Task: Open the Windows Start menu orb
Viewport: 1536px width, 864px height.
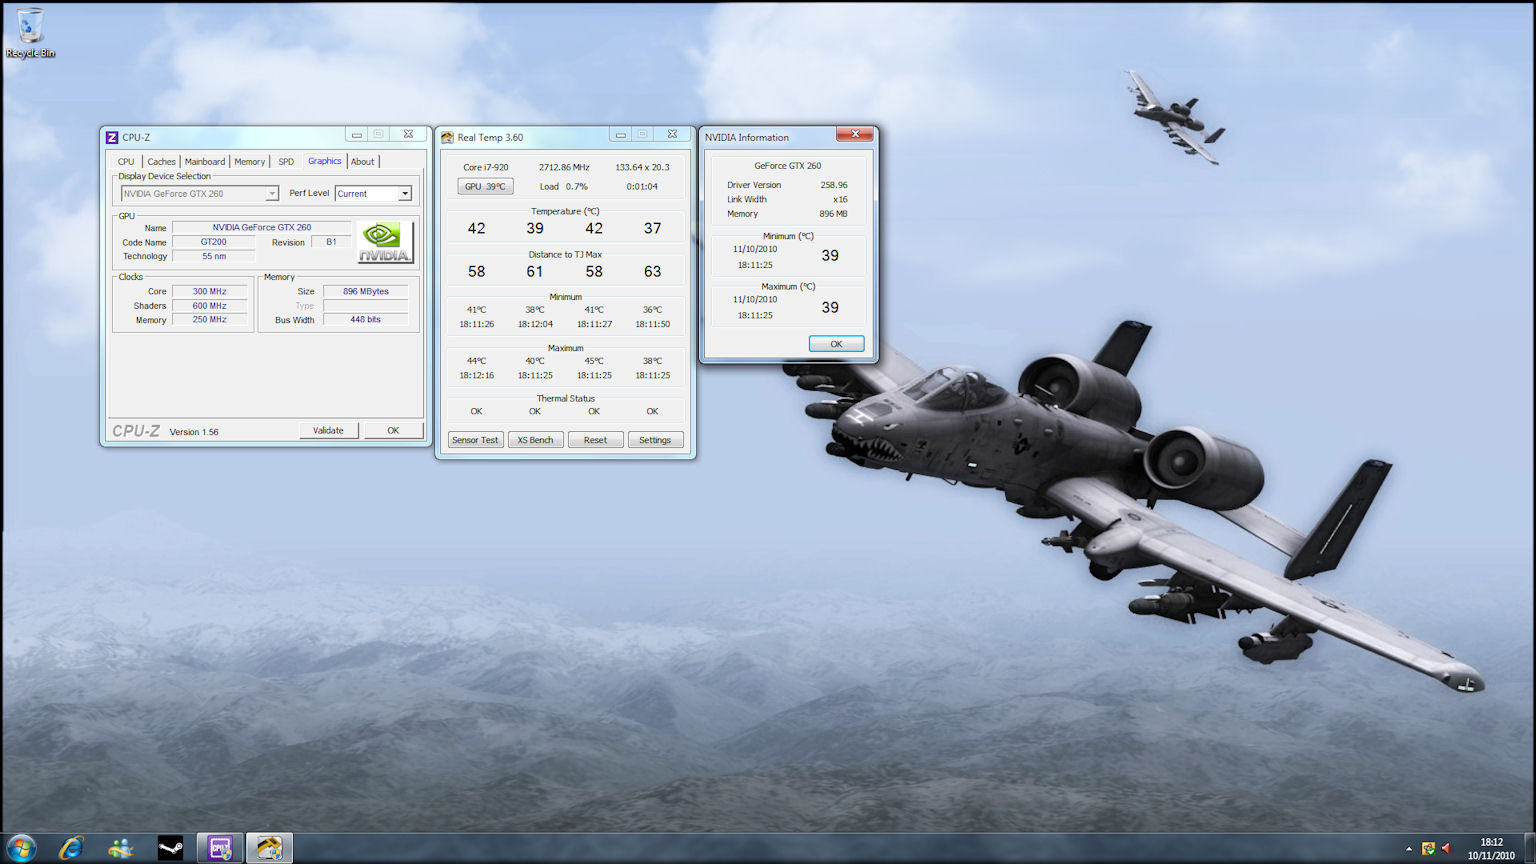Action: [21, 849]
